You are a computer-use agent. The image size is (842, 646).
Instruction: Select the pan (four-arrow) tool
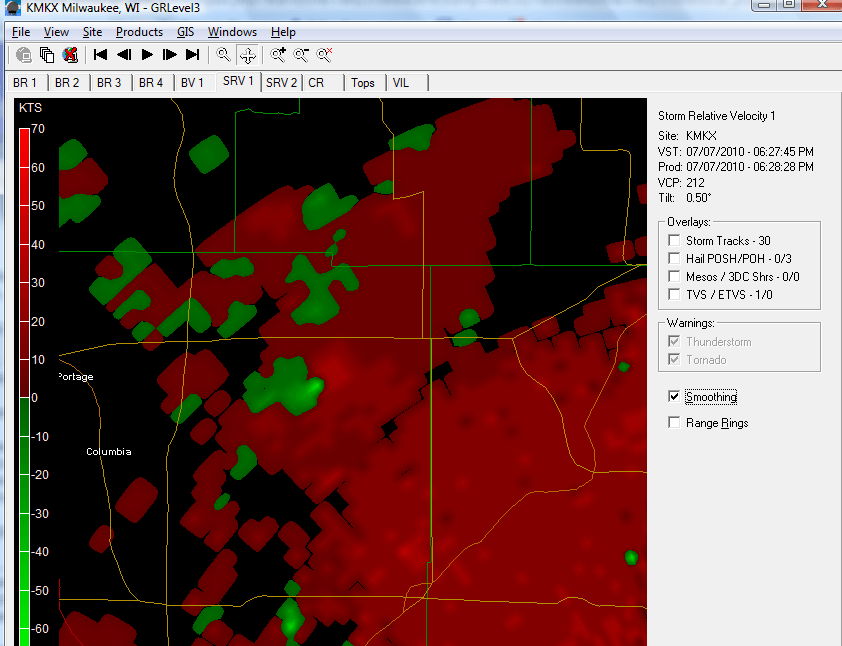tap(248, 55)
